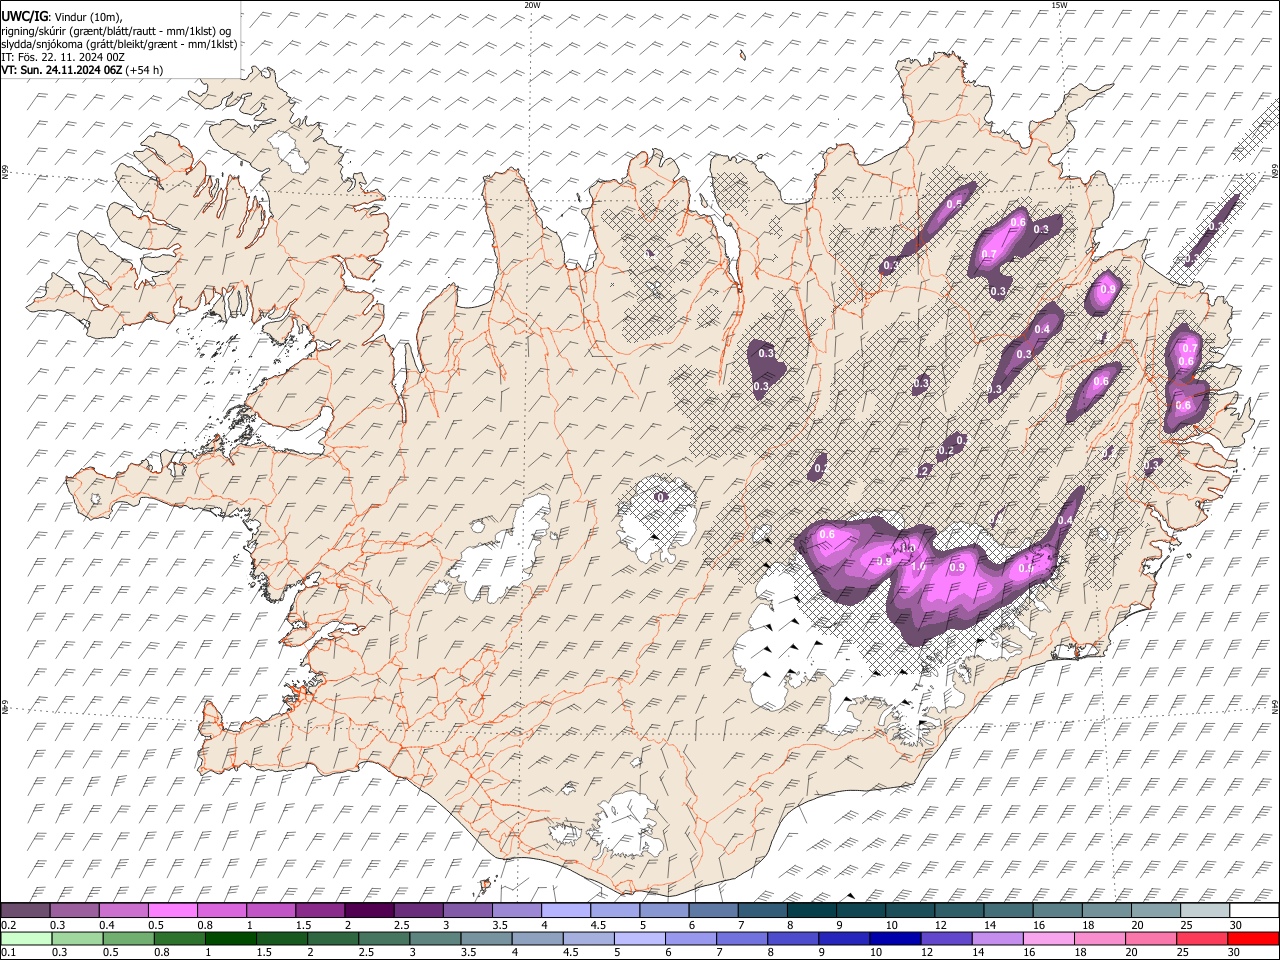This screenshot has width=1280, height=960.
Task: Select the pale lavender rain swatch at 5
Action: [x=640, y=938]
